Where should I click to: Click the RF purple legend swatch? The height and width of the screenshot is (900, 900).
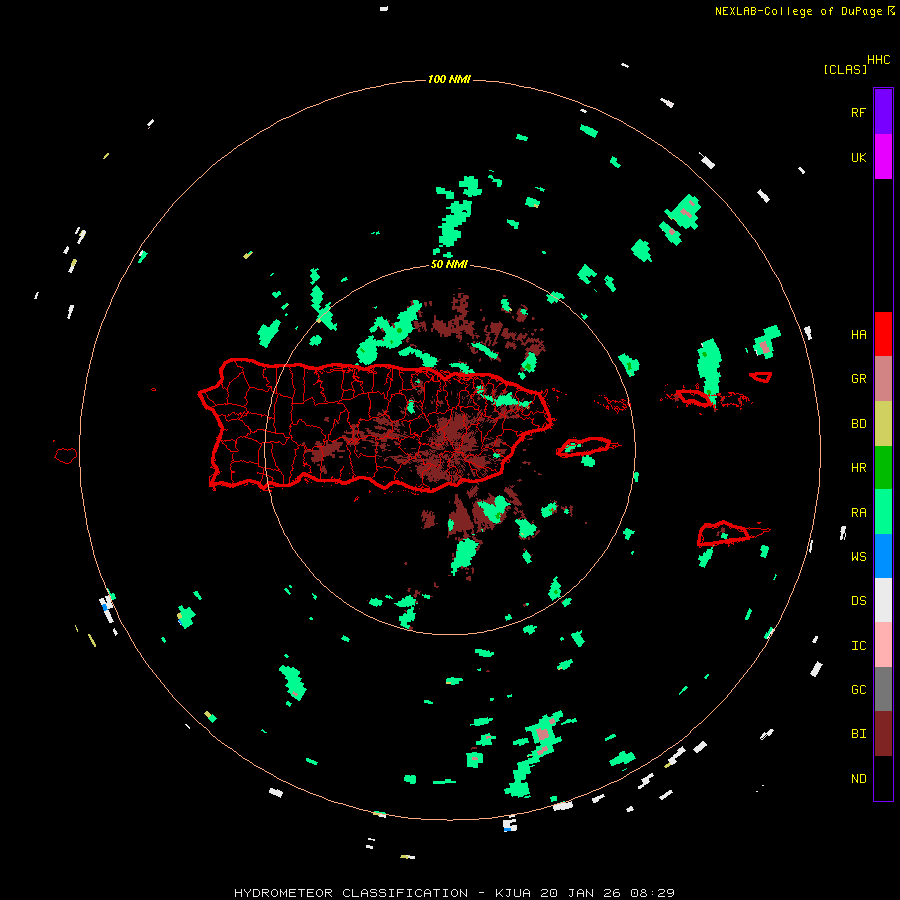883,112
